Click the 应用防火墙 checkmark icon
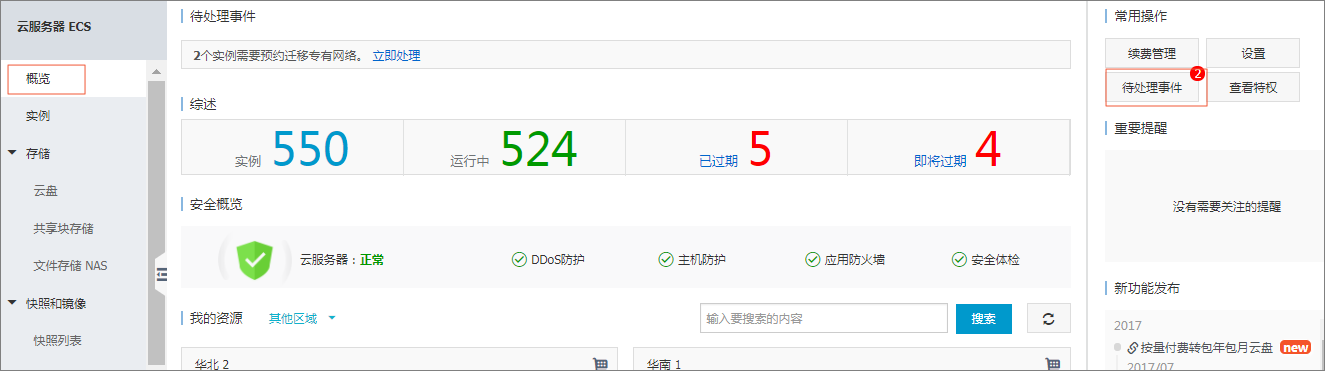 coord(813,260)
